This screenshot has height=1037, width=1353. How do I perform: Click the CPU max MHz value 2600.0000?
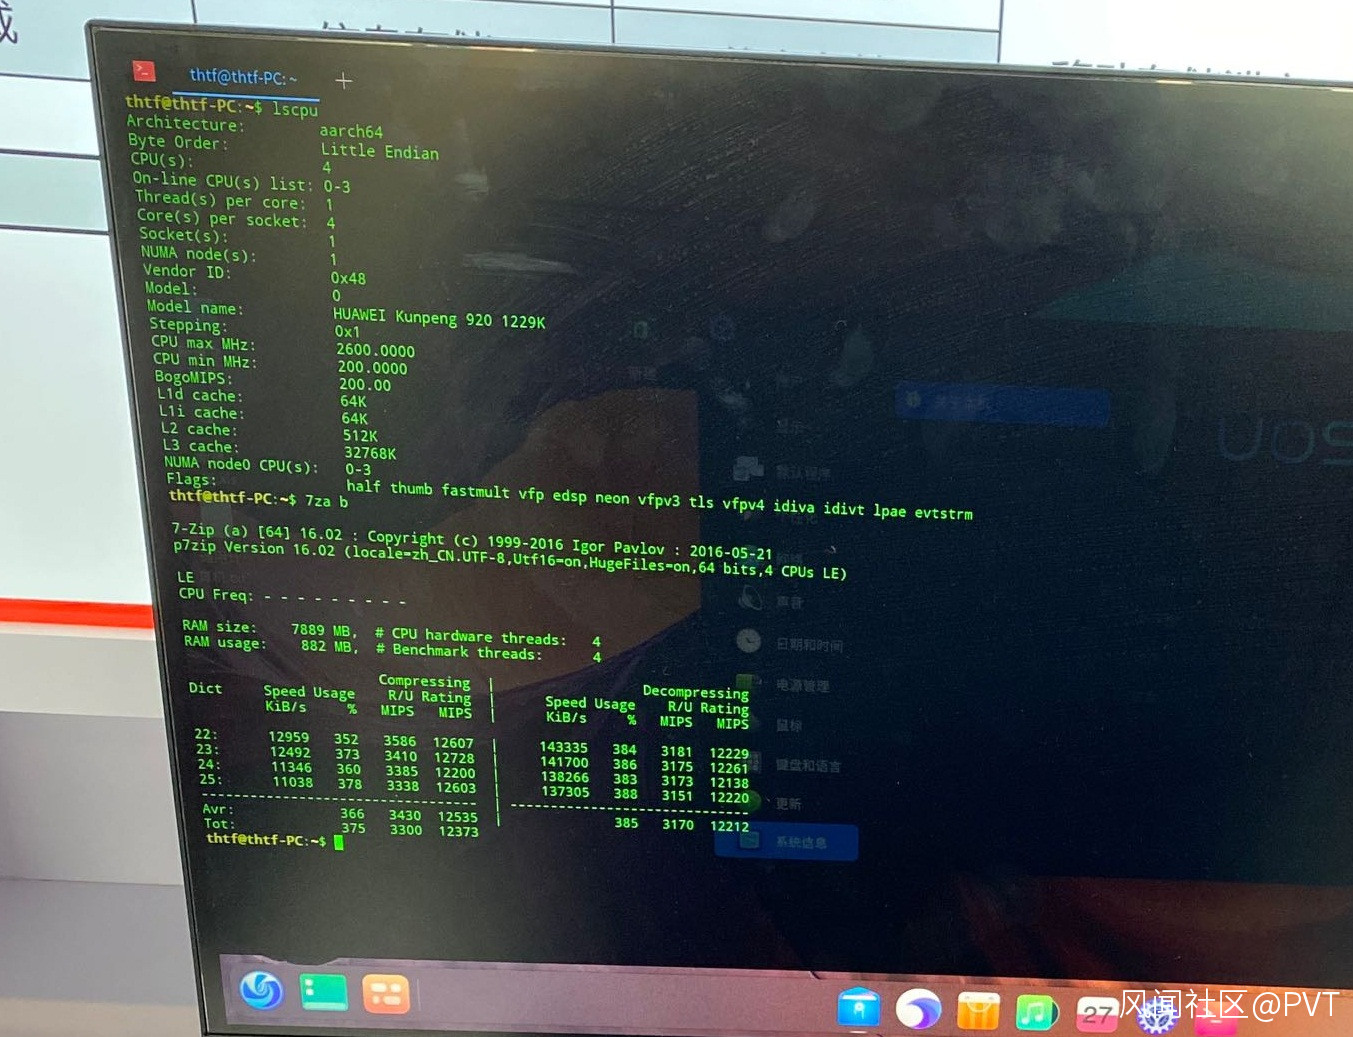(x=376, y=350)
